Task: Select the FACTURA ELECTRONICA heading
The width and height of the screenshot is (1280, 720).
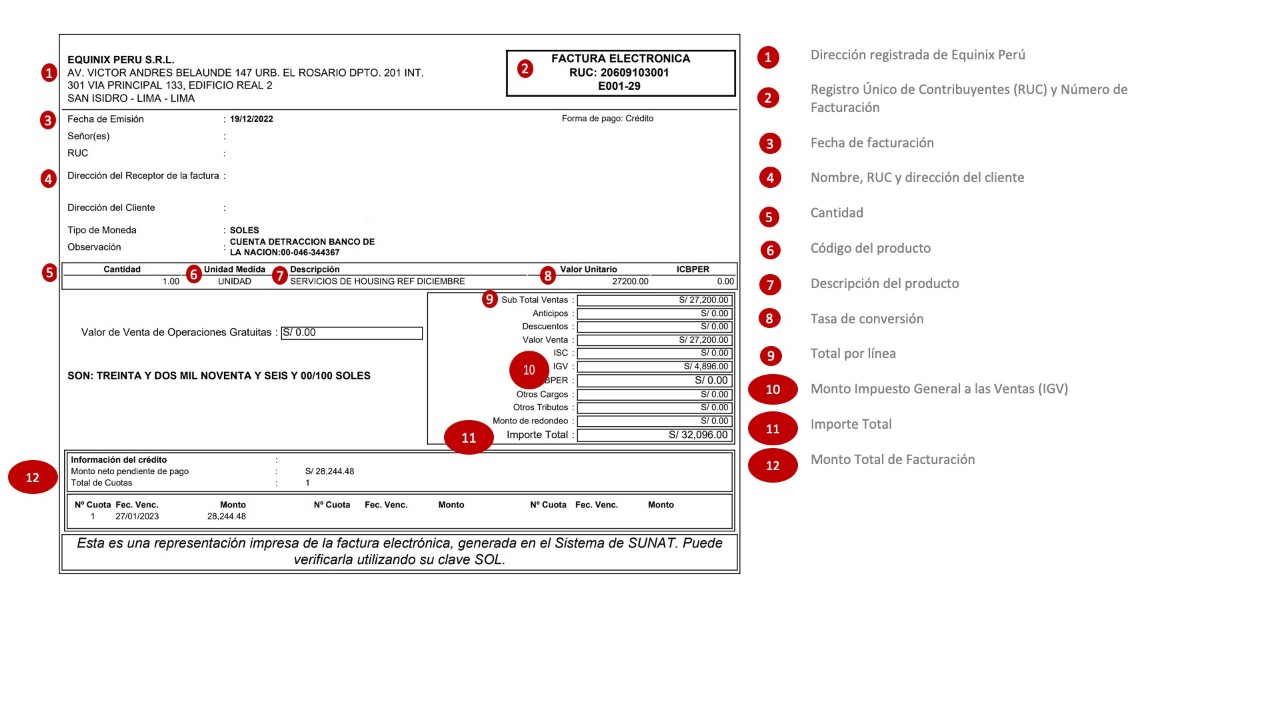Action: [x=621, y=59]
